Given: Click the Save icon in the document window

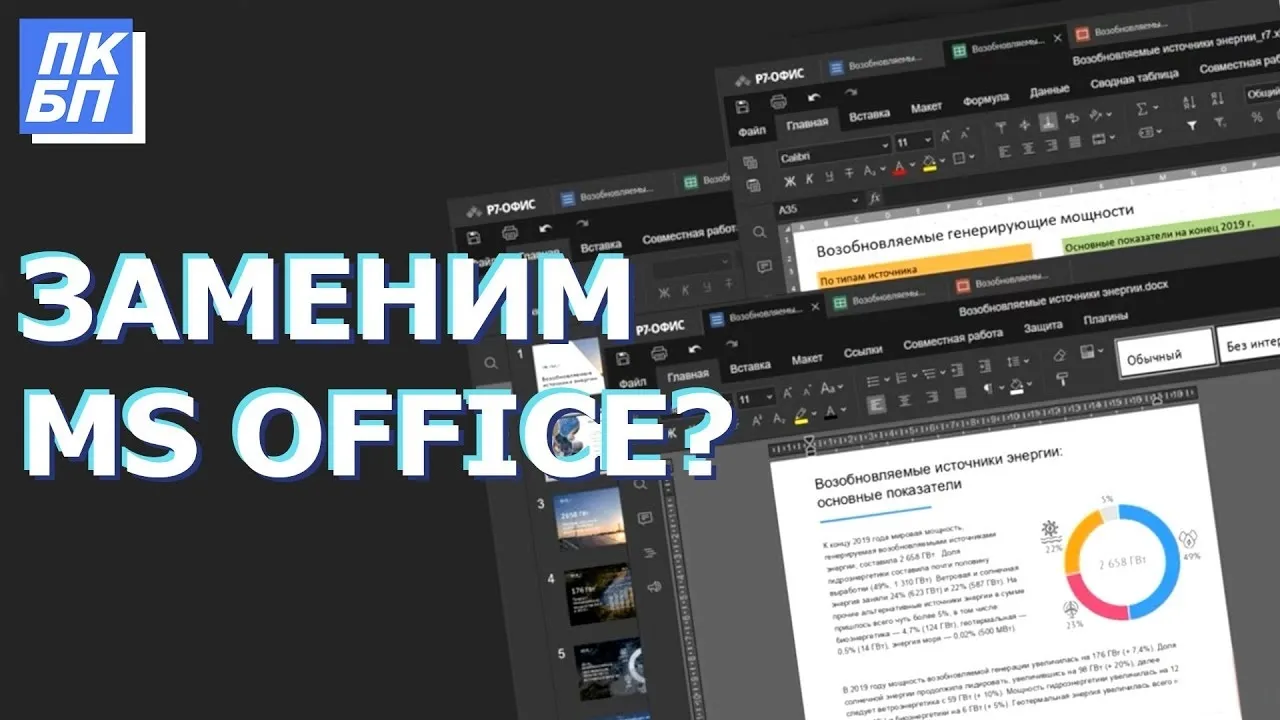Looking at the screenshot, I should click(x=623, y=359).
